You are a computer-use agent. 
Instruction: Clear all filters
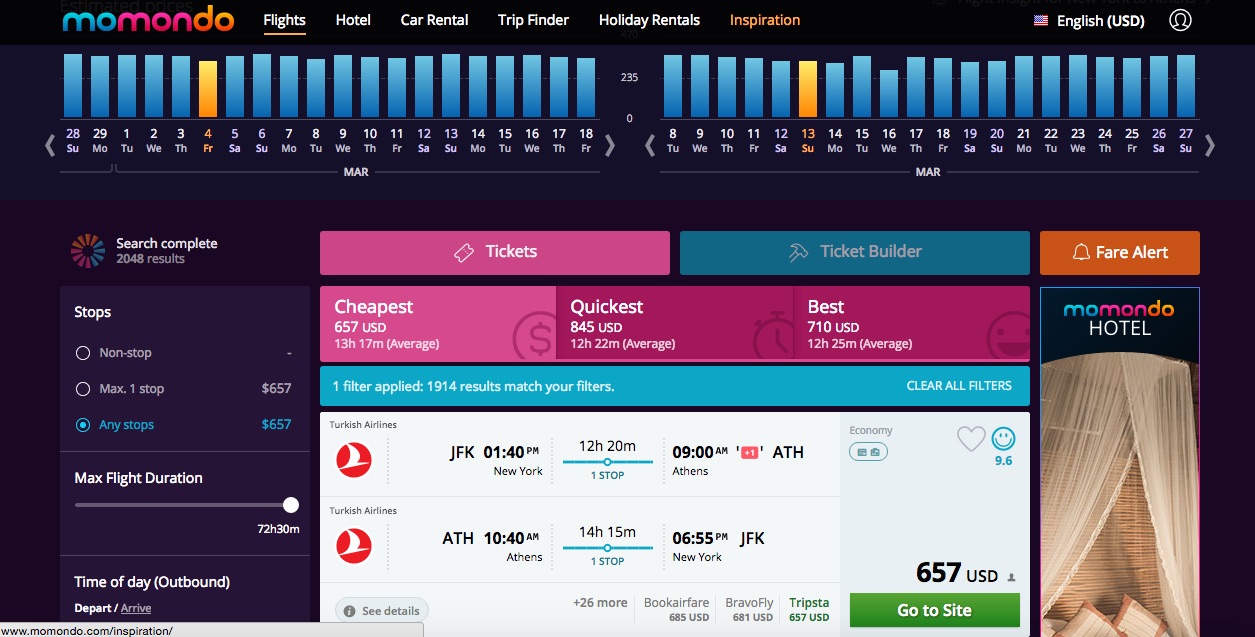click(x=959, y=386)
